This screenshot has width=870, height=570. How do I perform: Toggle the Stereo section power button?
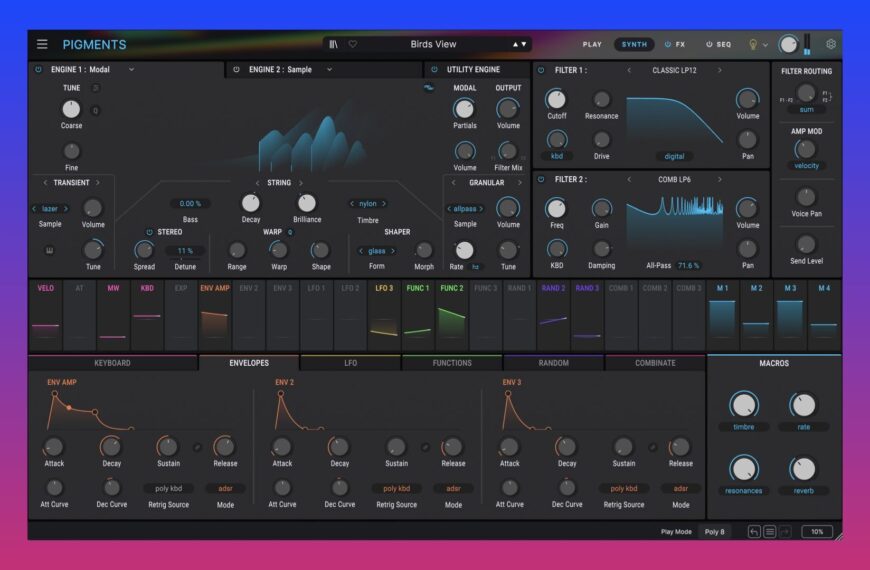point(149,232)
